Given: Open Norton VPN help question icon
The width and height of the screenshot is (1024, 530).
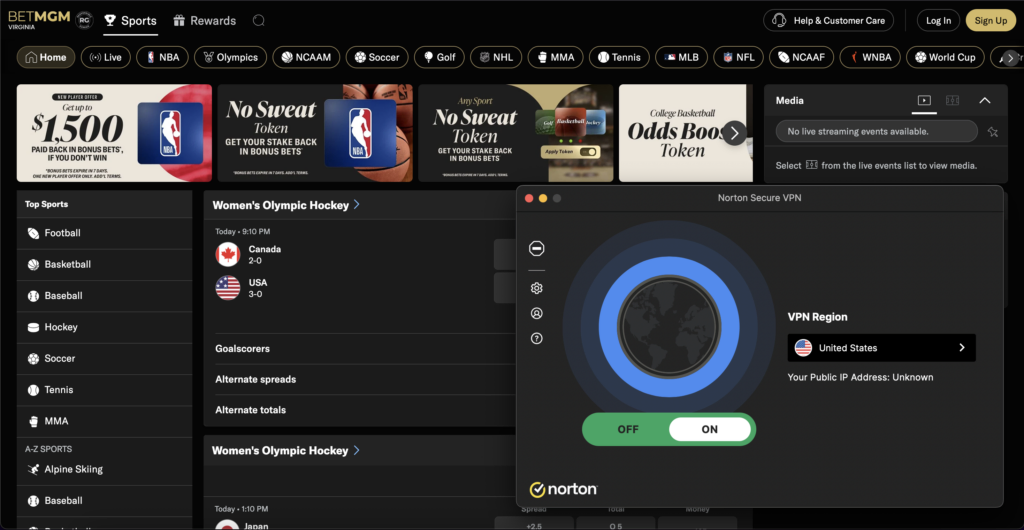Looking at the screenshot, I should pyautogui.click(x=537, y=339).
